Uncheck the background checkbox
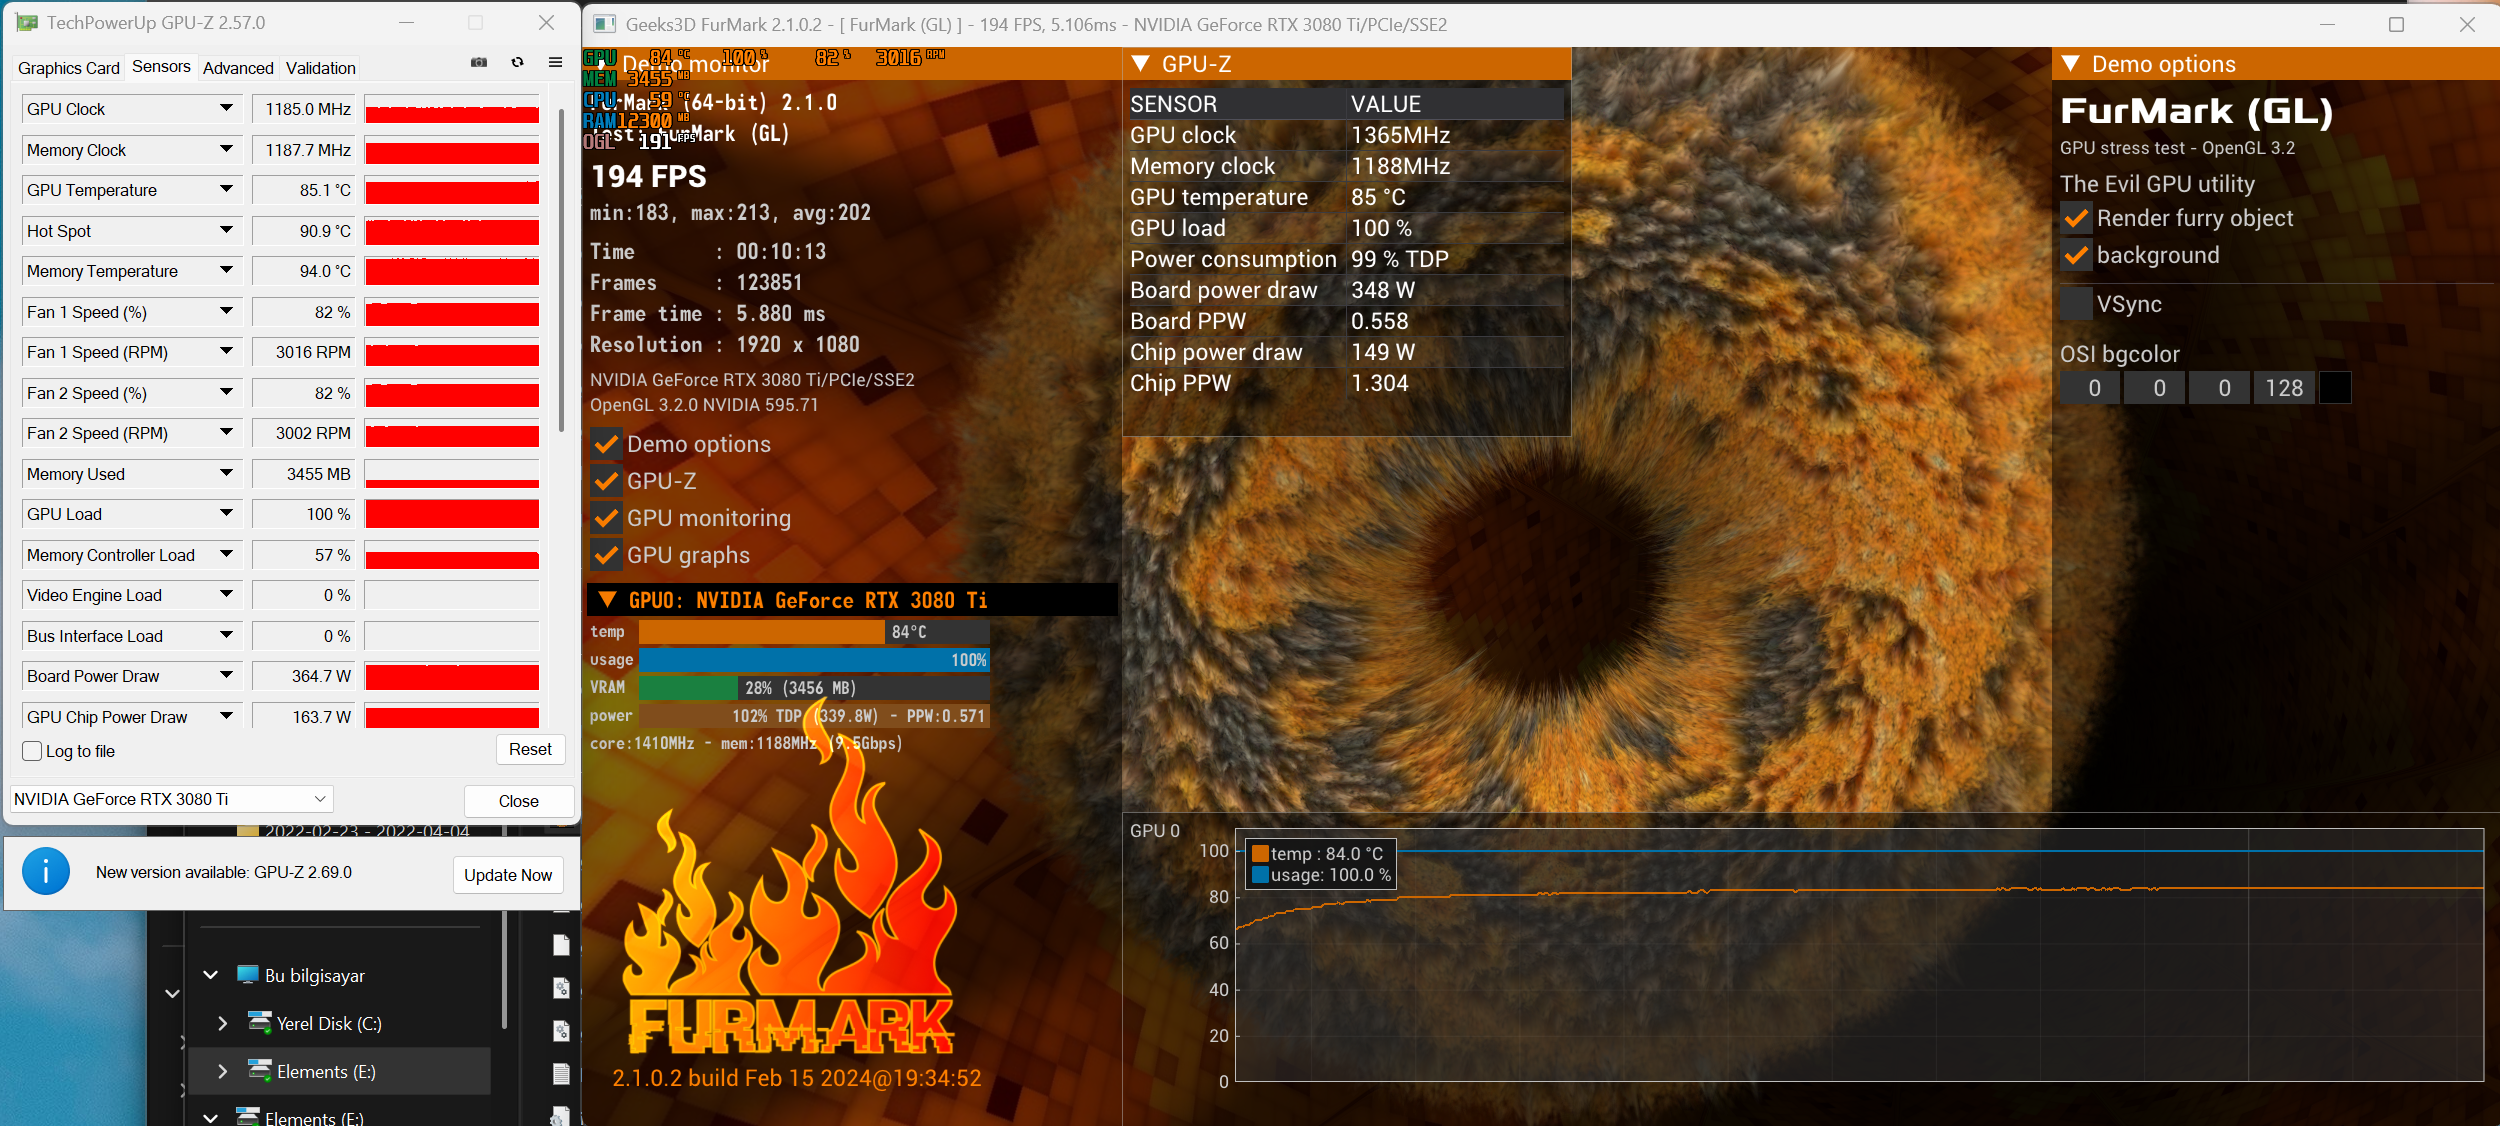Viewport: 2500px width, 1126px height. click(x=2076, y=255)
